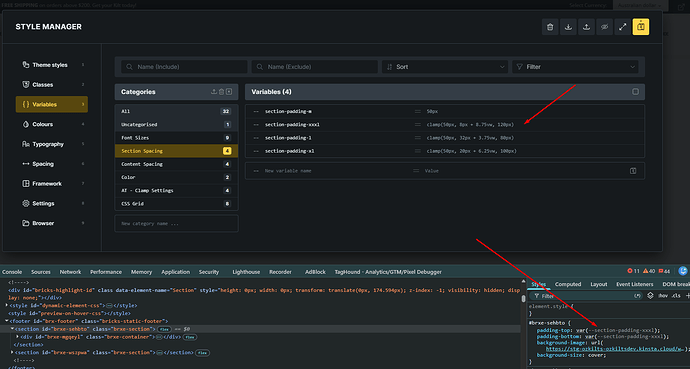Screen dimensions: 690x369
Task: Select the Color category
Action: pos(176,177)
